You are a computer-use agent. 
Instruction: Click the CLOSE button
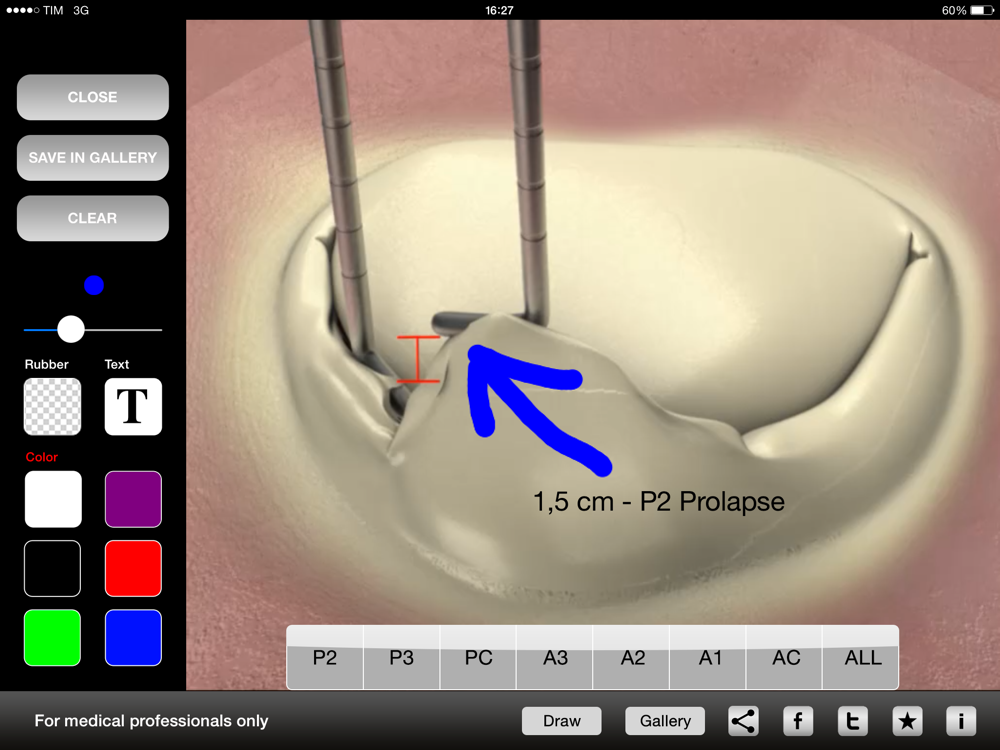[92, 97]
